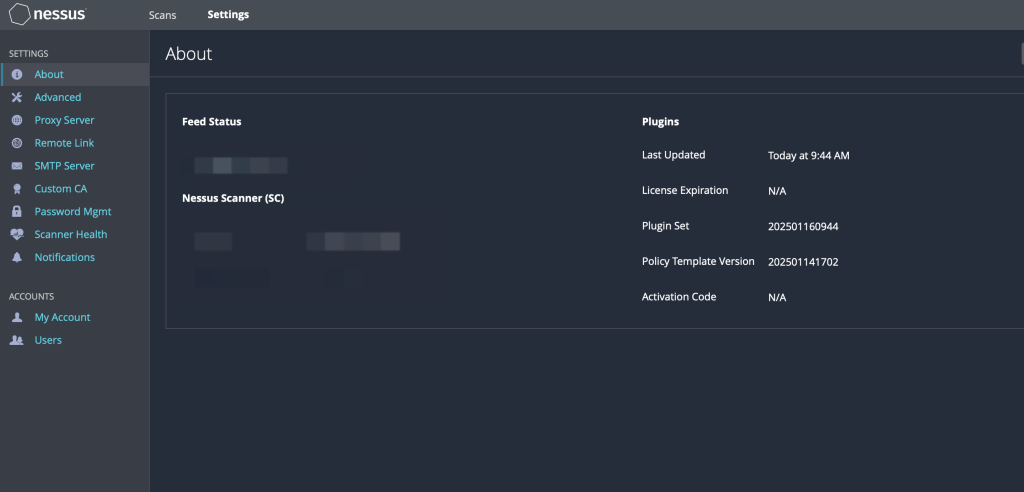Open Scanner Health page

coord(71,235)
